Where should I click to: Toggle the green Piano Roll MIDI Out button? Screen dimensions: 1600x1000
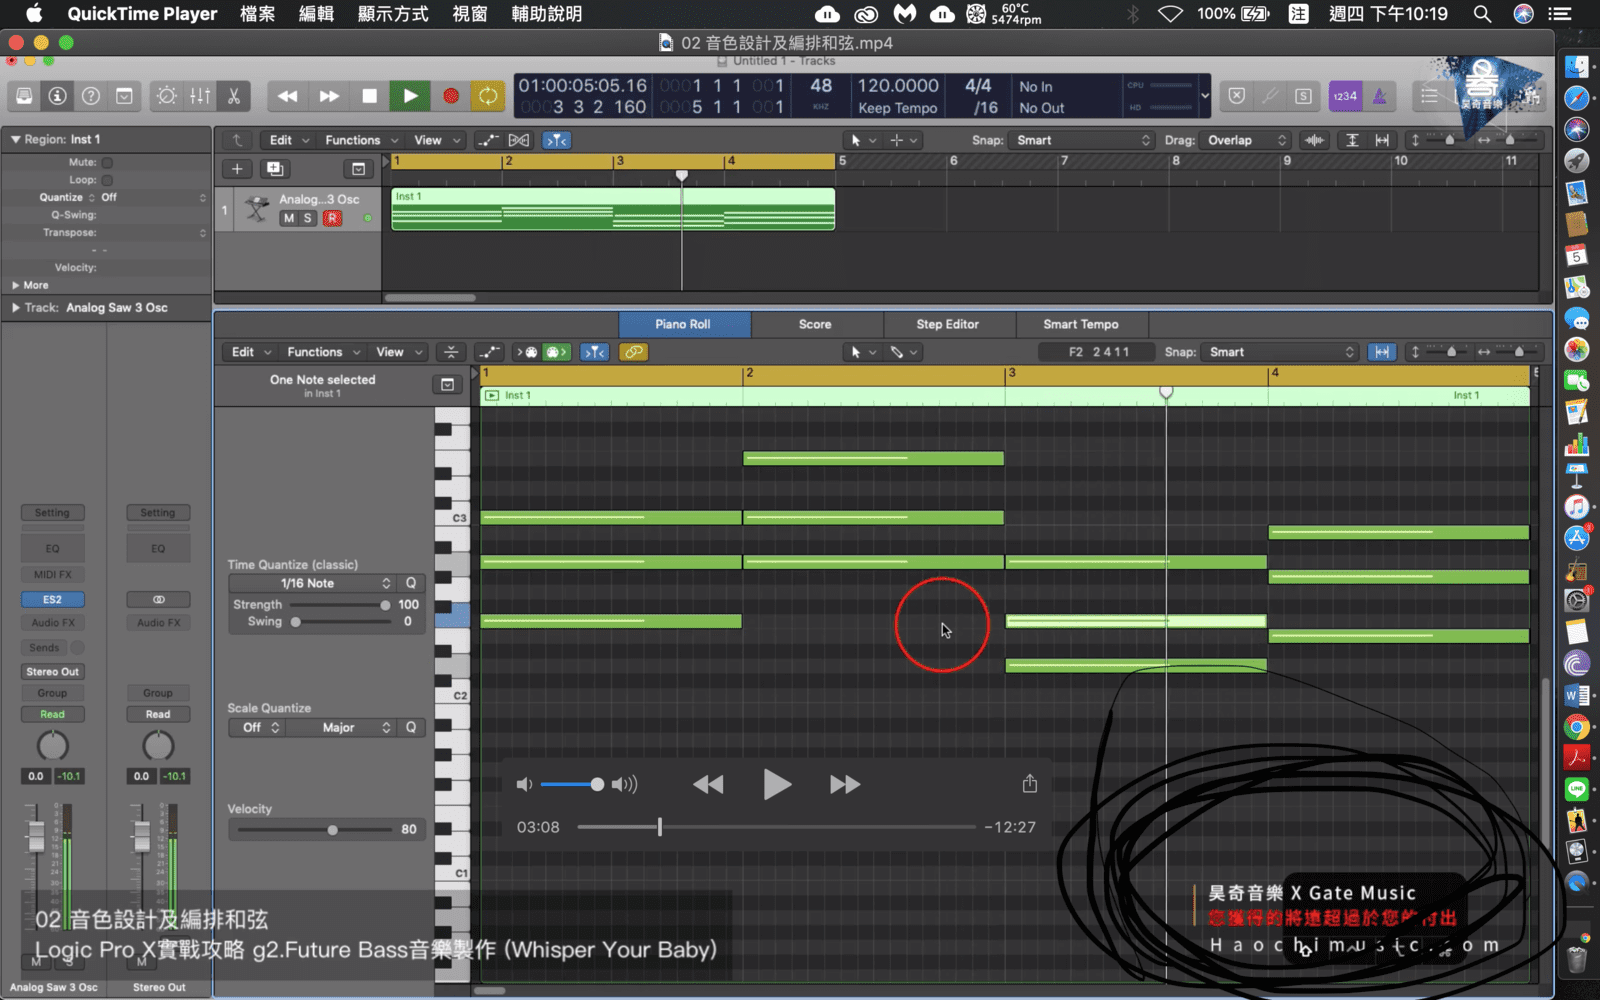click(x=556, y=352)
